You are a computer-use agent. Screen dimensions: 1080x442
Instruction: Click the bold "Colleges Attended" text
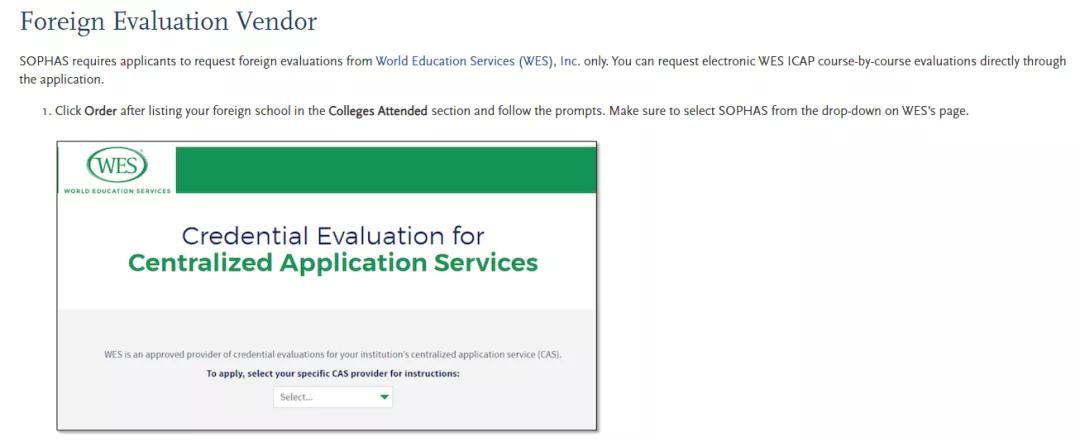pos(377,110)
